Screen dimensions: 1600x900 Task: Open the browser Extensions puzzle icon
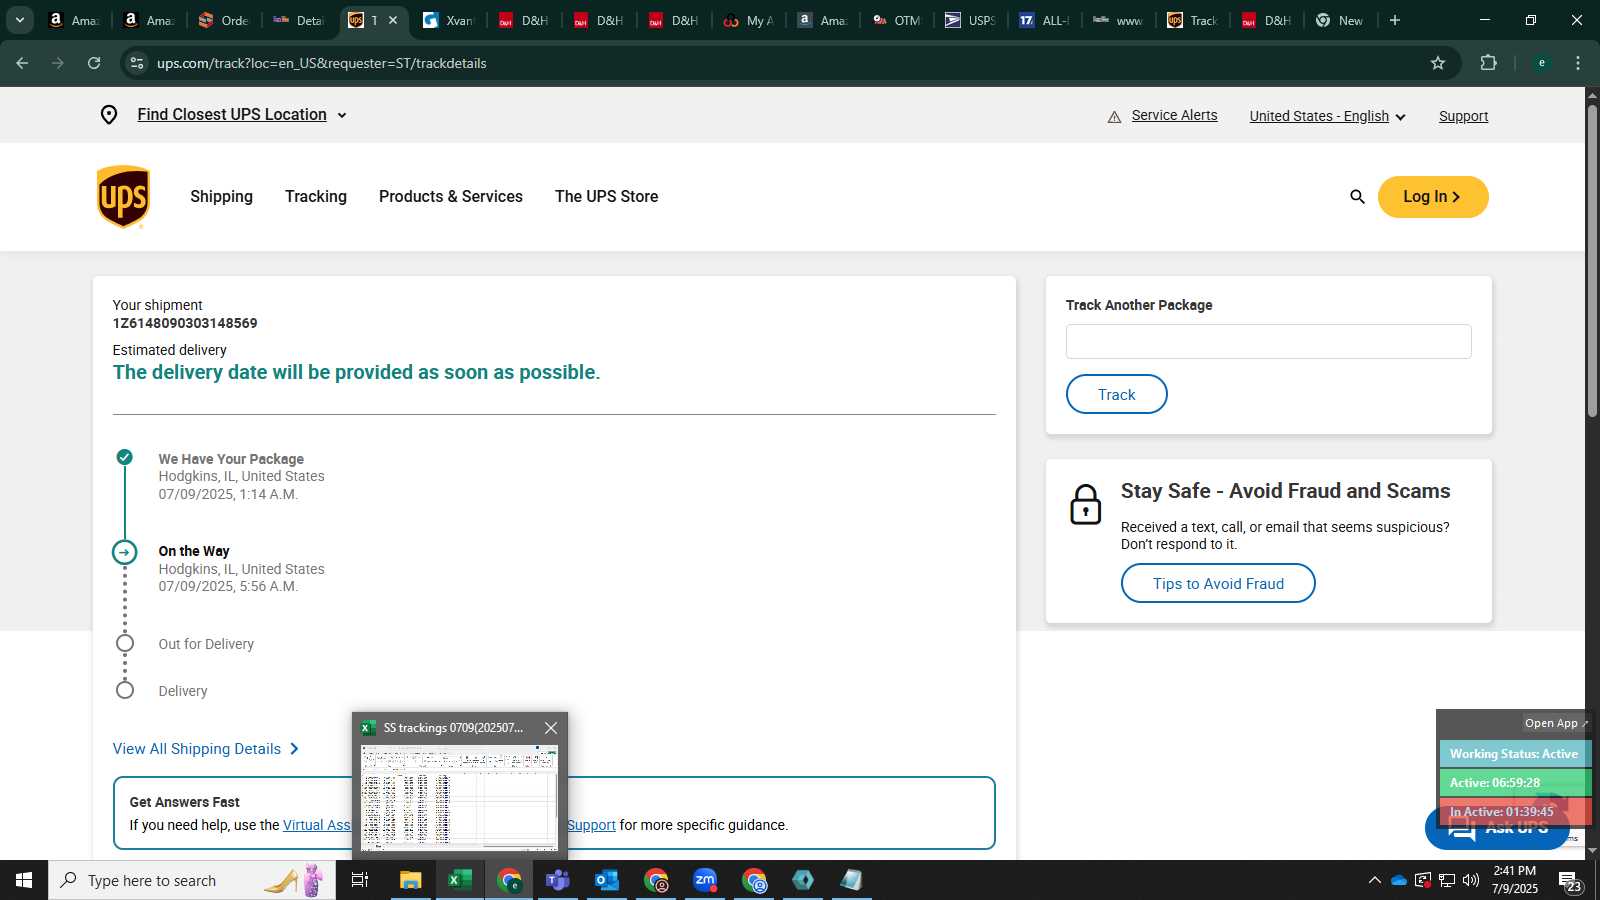[x=1488, y=63]
